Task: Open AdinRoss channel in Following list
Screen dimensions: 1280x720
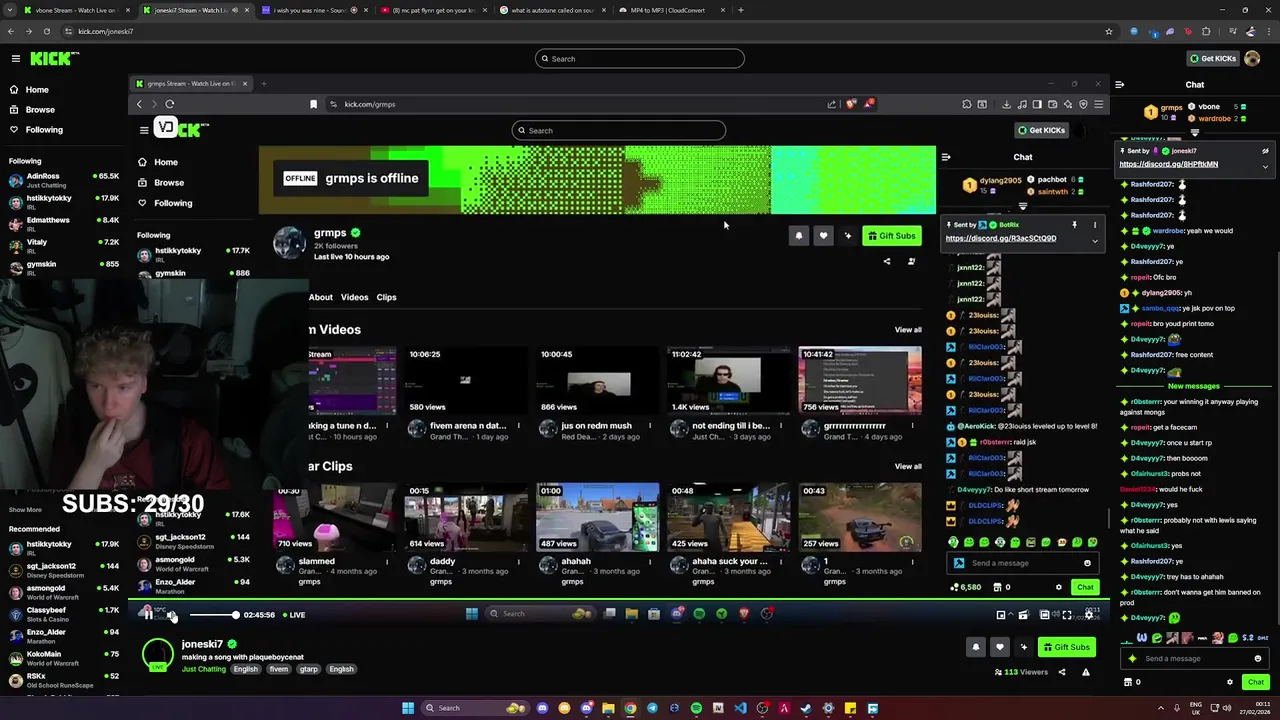Action: coord(62,181)
